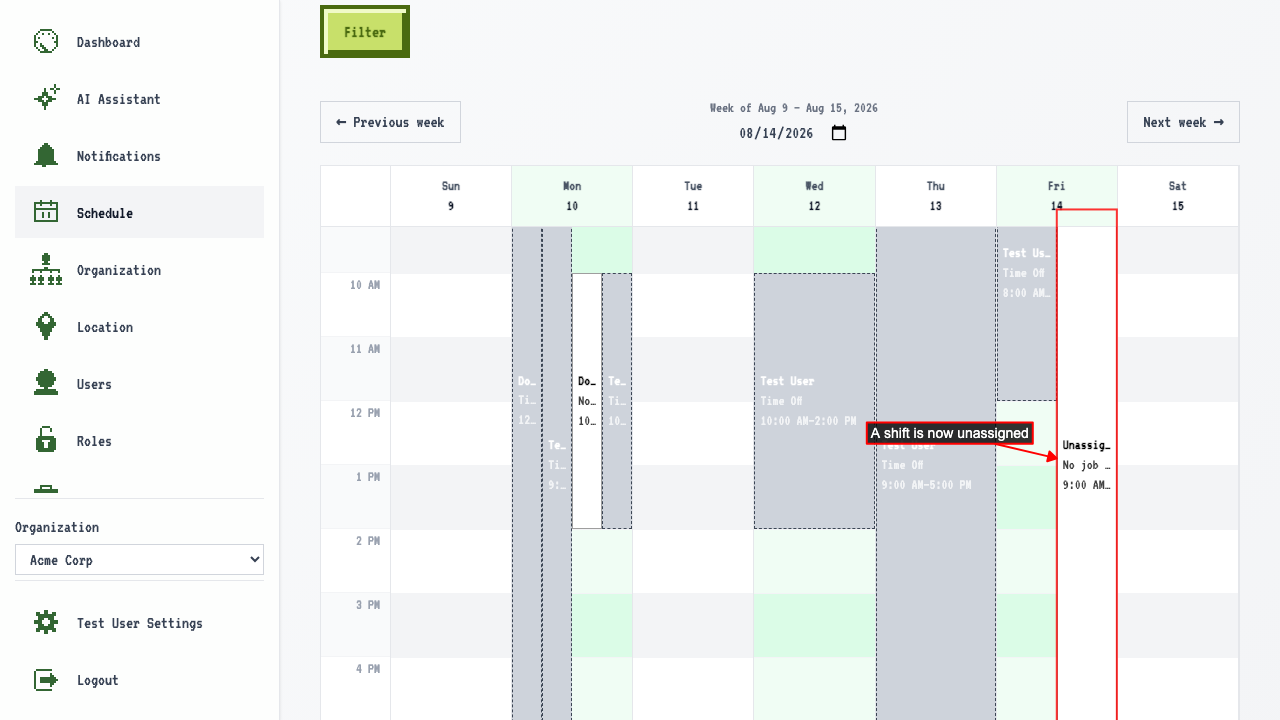Go to Previous week

[390, 122]
